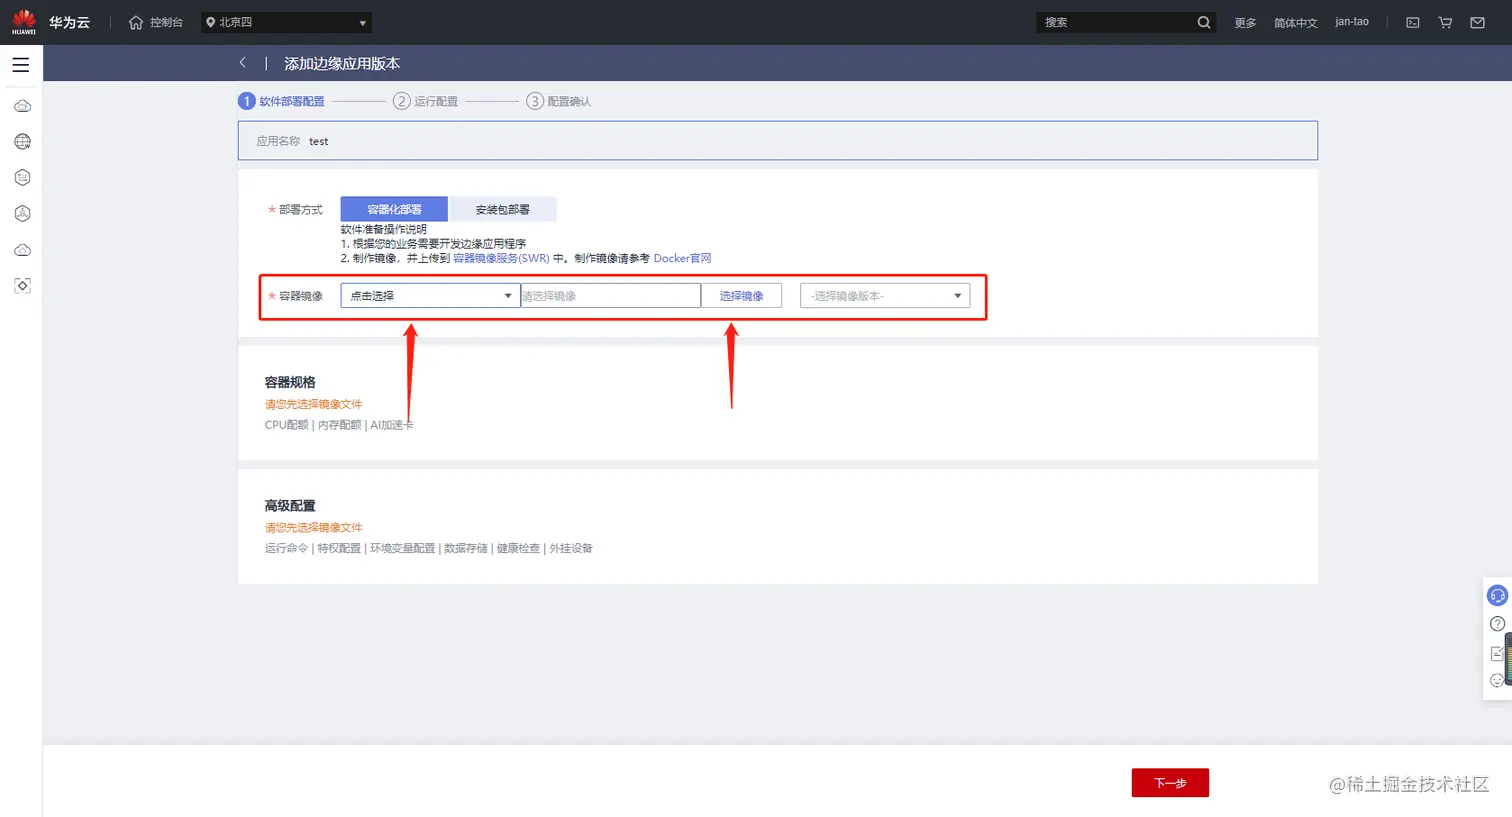
Task: Select the 容器化部署 deployment tab
Action: click(394, 209)
